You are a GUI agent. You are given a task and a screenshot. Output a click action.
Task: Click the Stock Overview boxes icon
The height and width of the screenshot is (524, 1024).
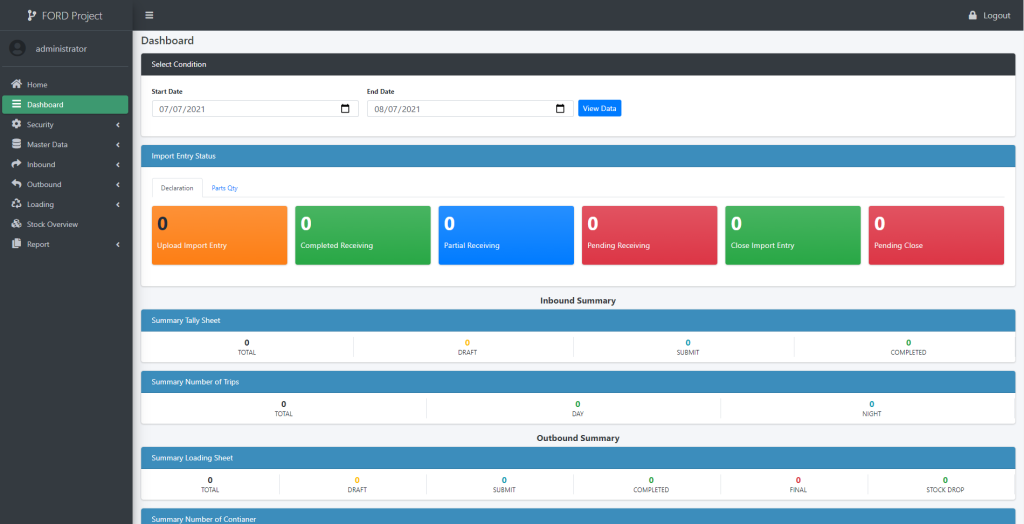coord(16,224)
